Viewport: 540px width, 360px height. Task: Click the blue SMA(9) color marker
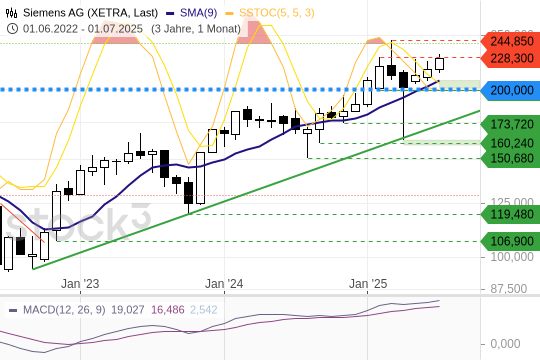coord(170,14)
